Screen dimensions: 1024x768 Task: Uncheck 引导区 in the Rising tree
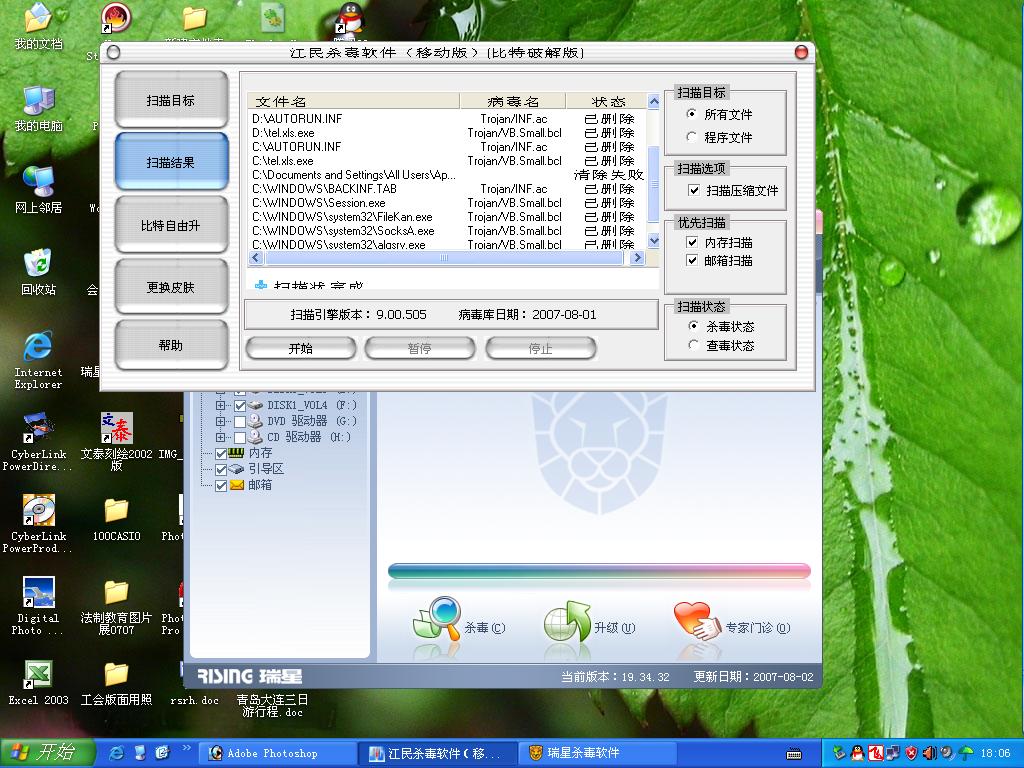click(221, 470)
